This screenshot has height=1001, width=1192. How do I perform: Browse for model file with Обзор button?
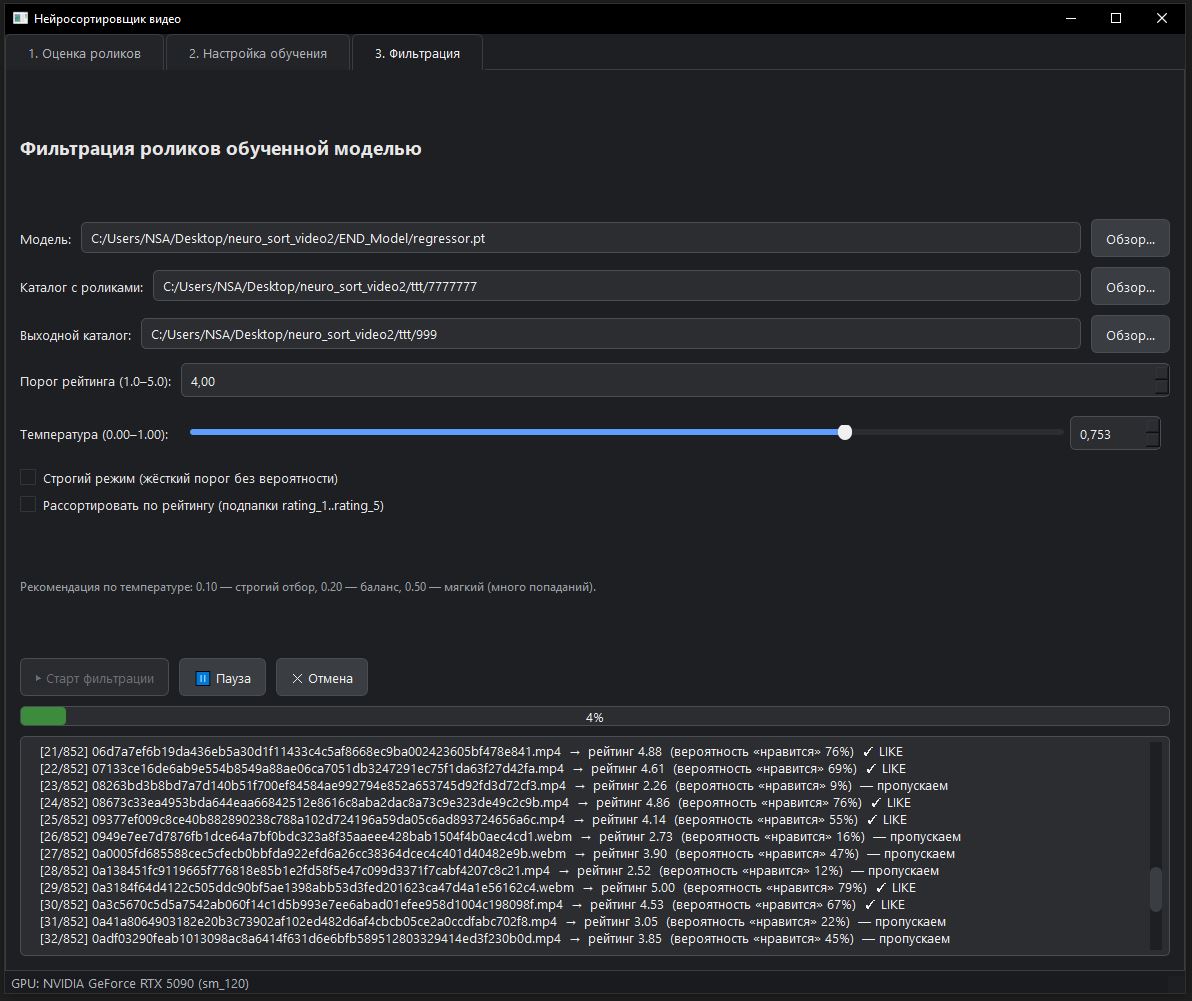[x=1130, y=239]
